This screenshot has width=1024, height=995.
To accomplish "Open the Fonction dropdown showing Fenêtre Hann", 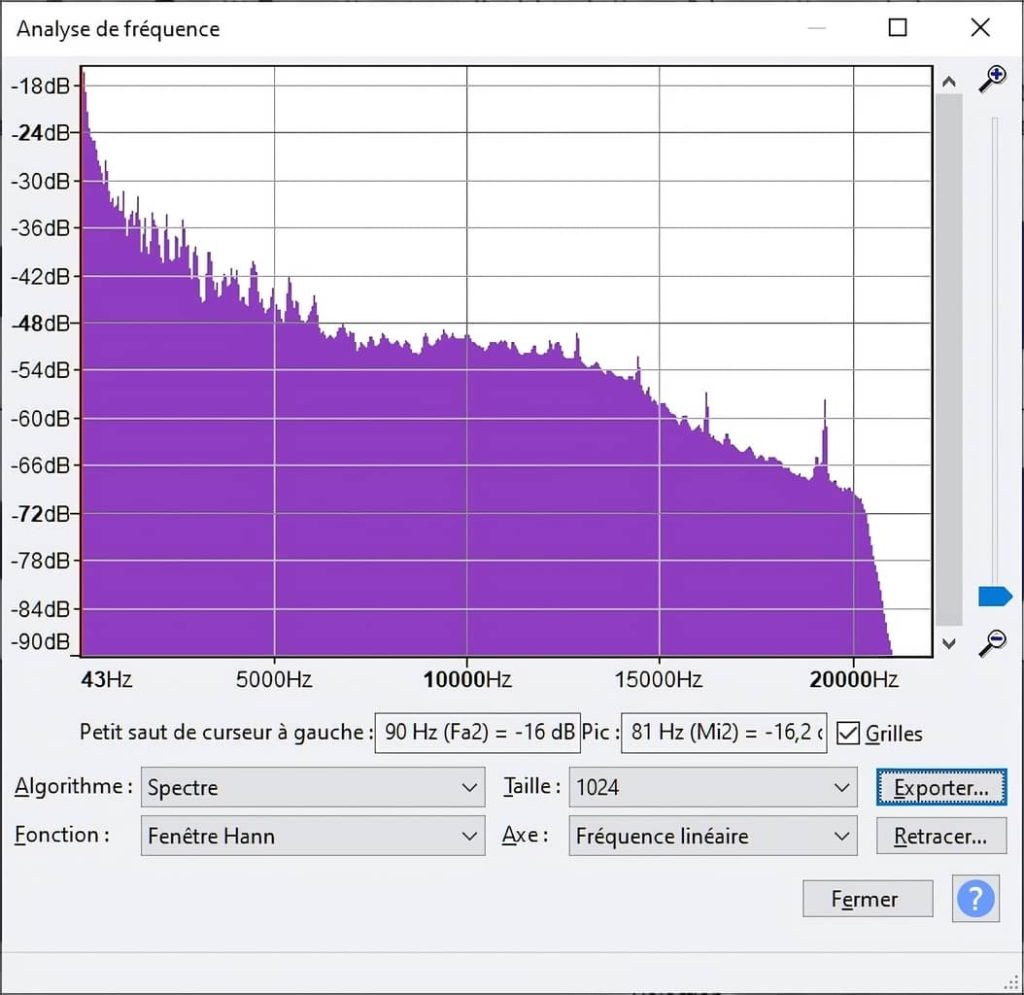I will [311, 836].
